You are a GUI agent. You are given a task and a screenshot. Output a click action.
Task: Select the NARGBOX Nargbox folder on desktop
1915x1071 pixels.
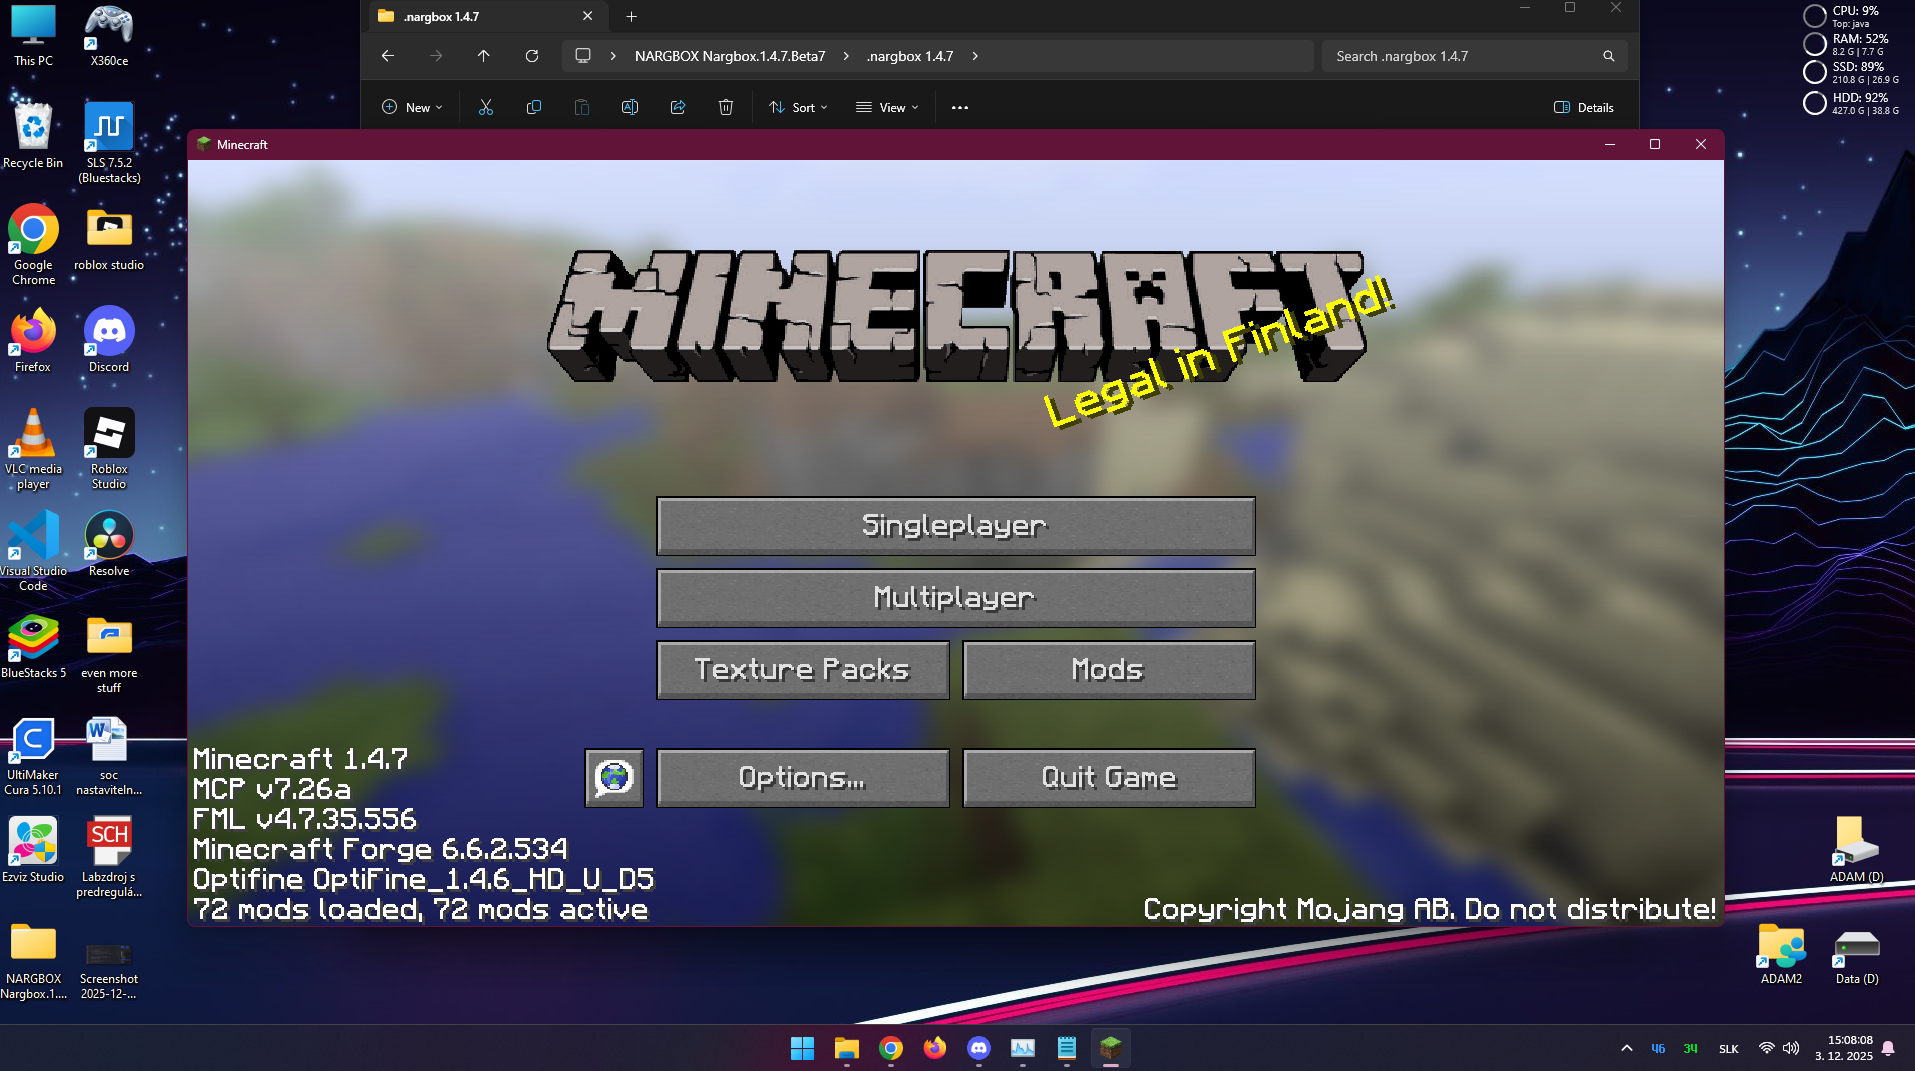coord(33,959)
